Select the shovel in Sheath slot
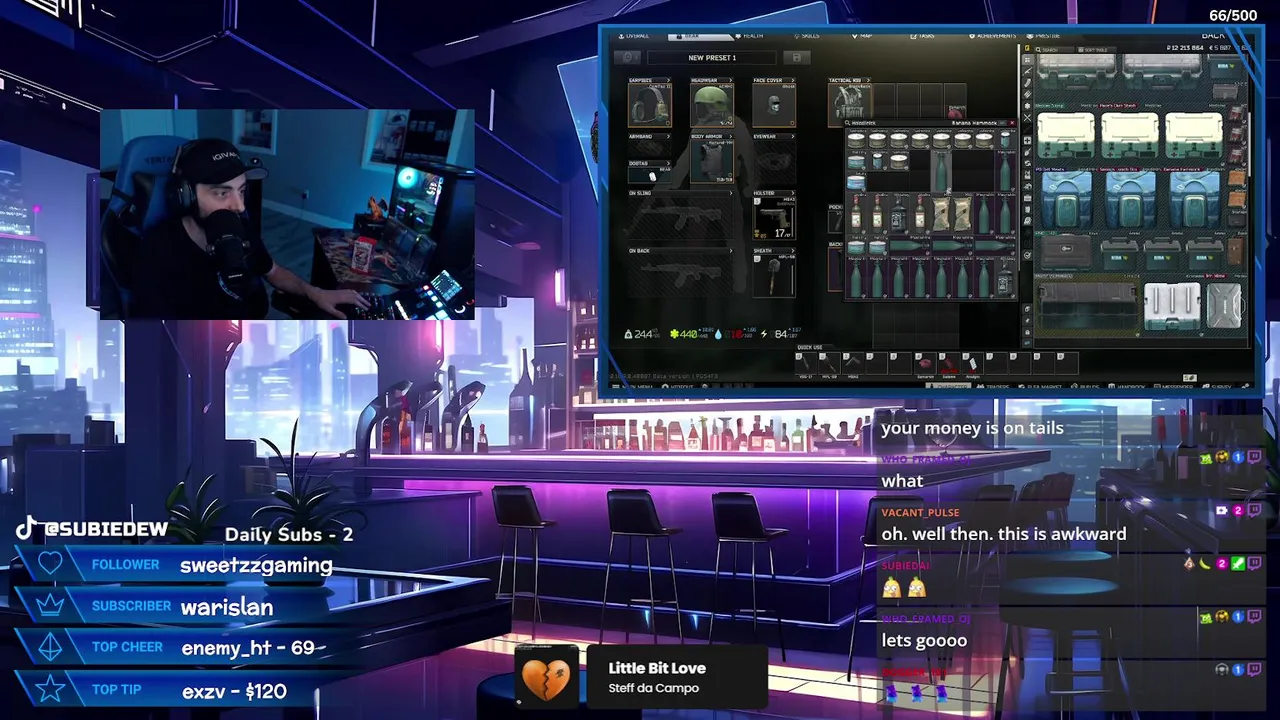 pyautogui.click(x=774, y=276)
